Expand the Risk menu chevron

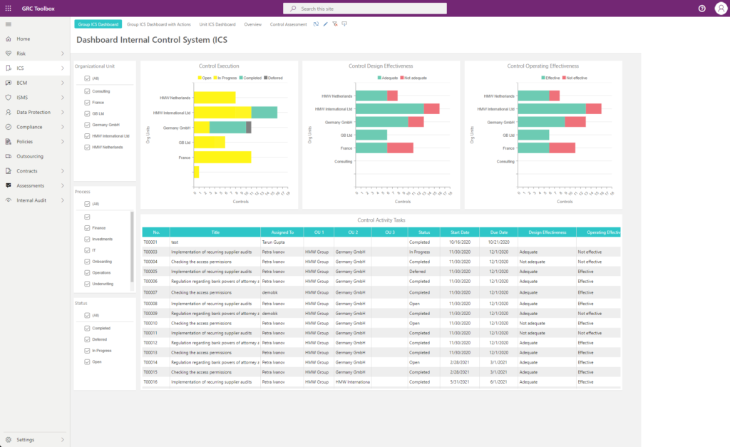(x=62, y=54)
